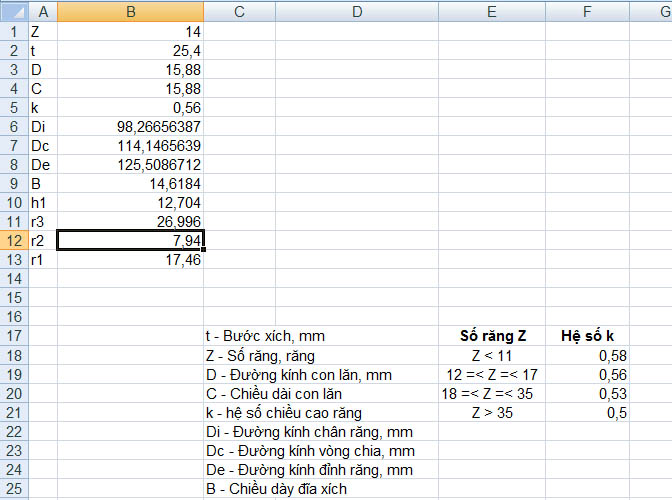This screenshot has width=672, height=500.
Task: Click cell 'De - Đường kính đỉnh răng, mm'
Action: 309,470
